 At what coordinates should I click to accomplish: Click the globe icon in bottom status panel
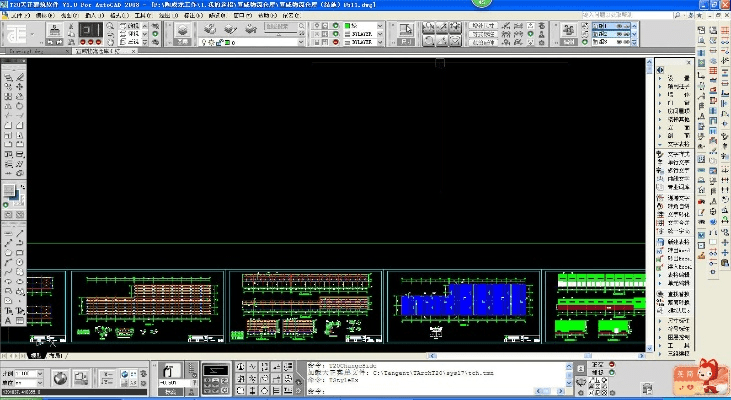click(x=61, y=378)
